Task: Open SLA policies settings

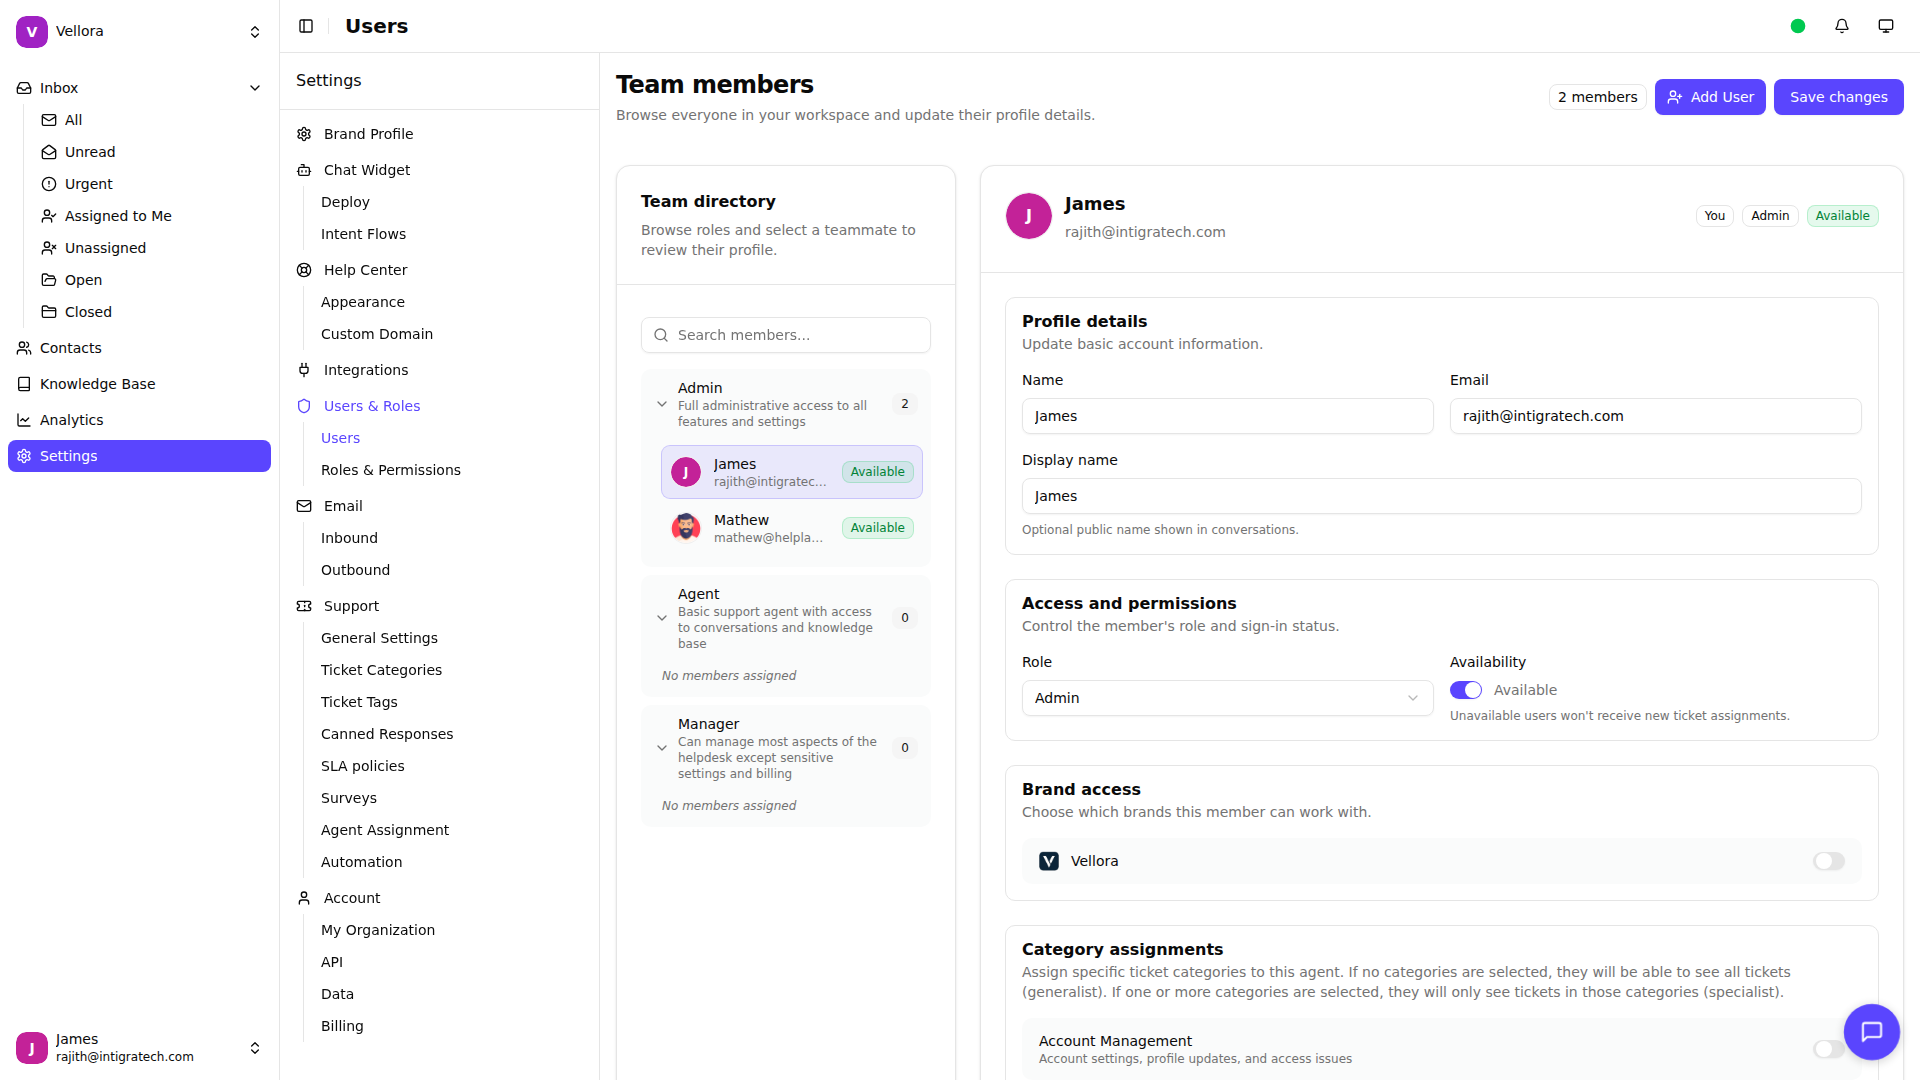Action: [x=363, y=766]
